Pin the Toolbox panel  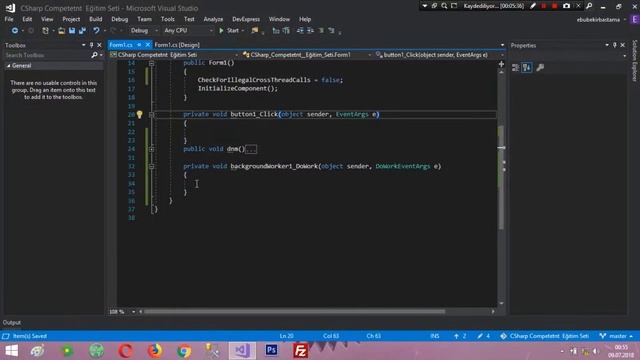tap(91, 45)
